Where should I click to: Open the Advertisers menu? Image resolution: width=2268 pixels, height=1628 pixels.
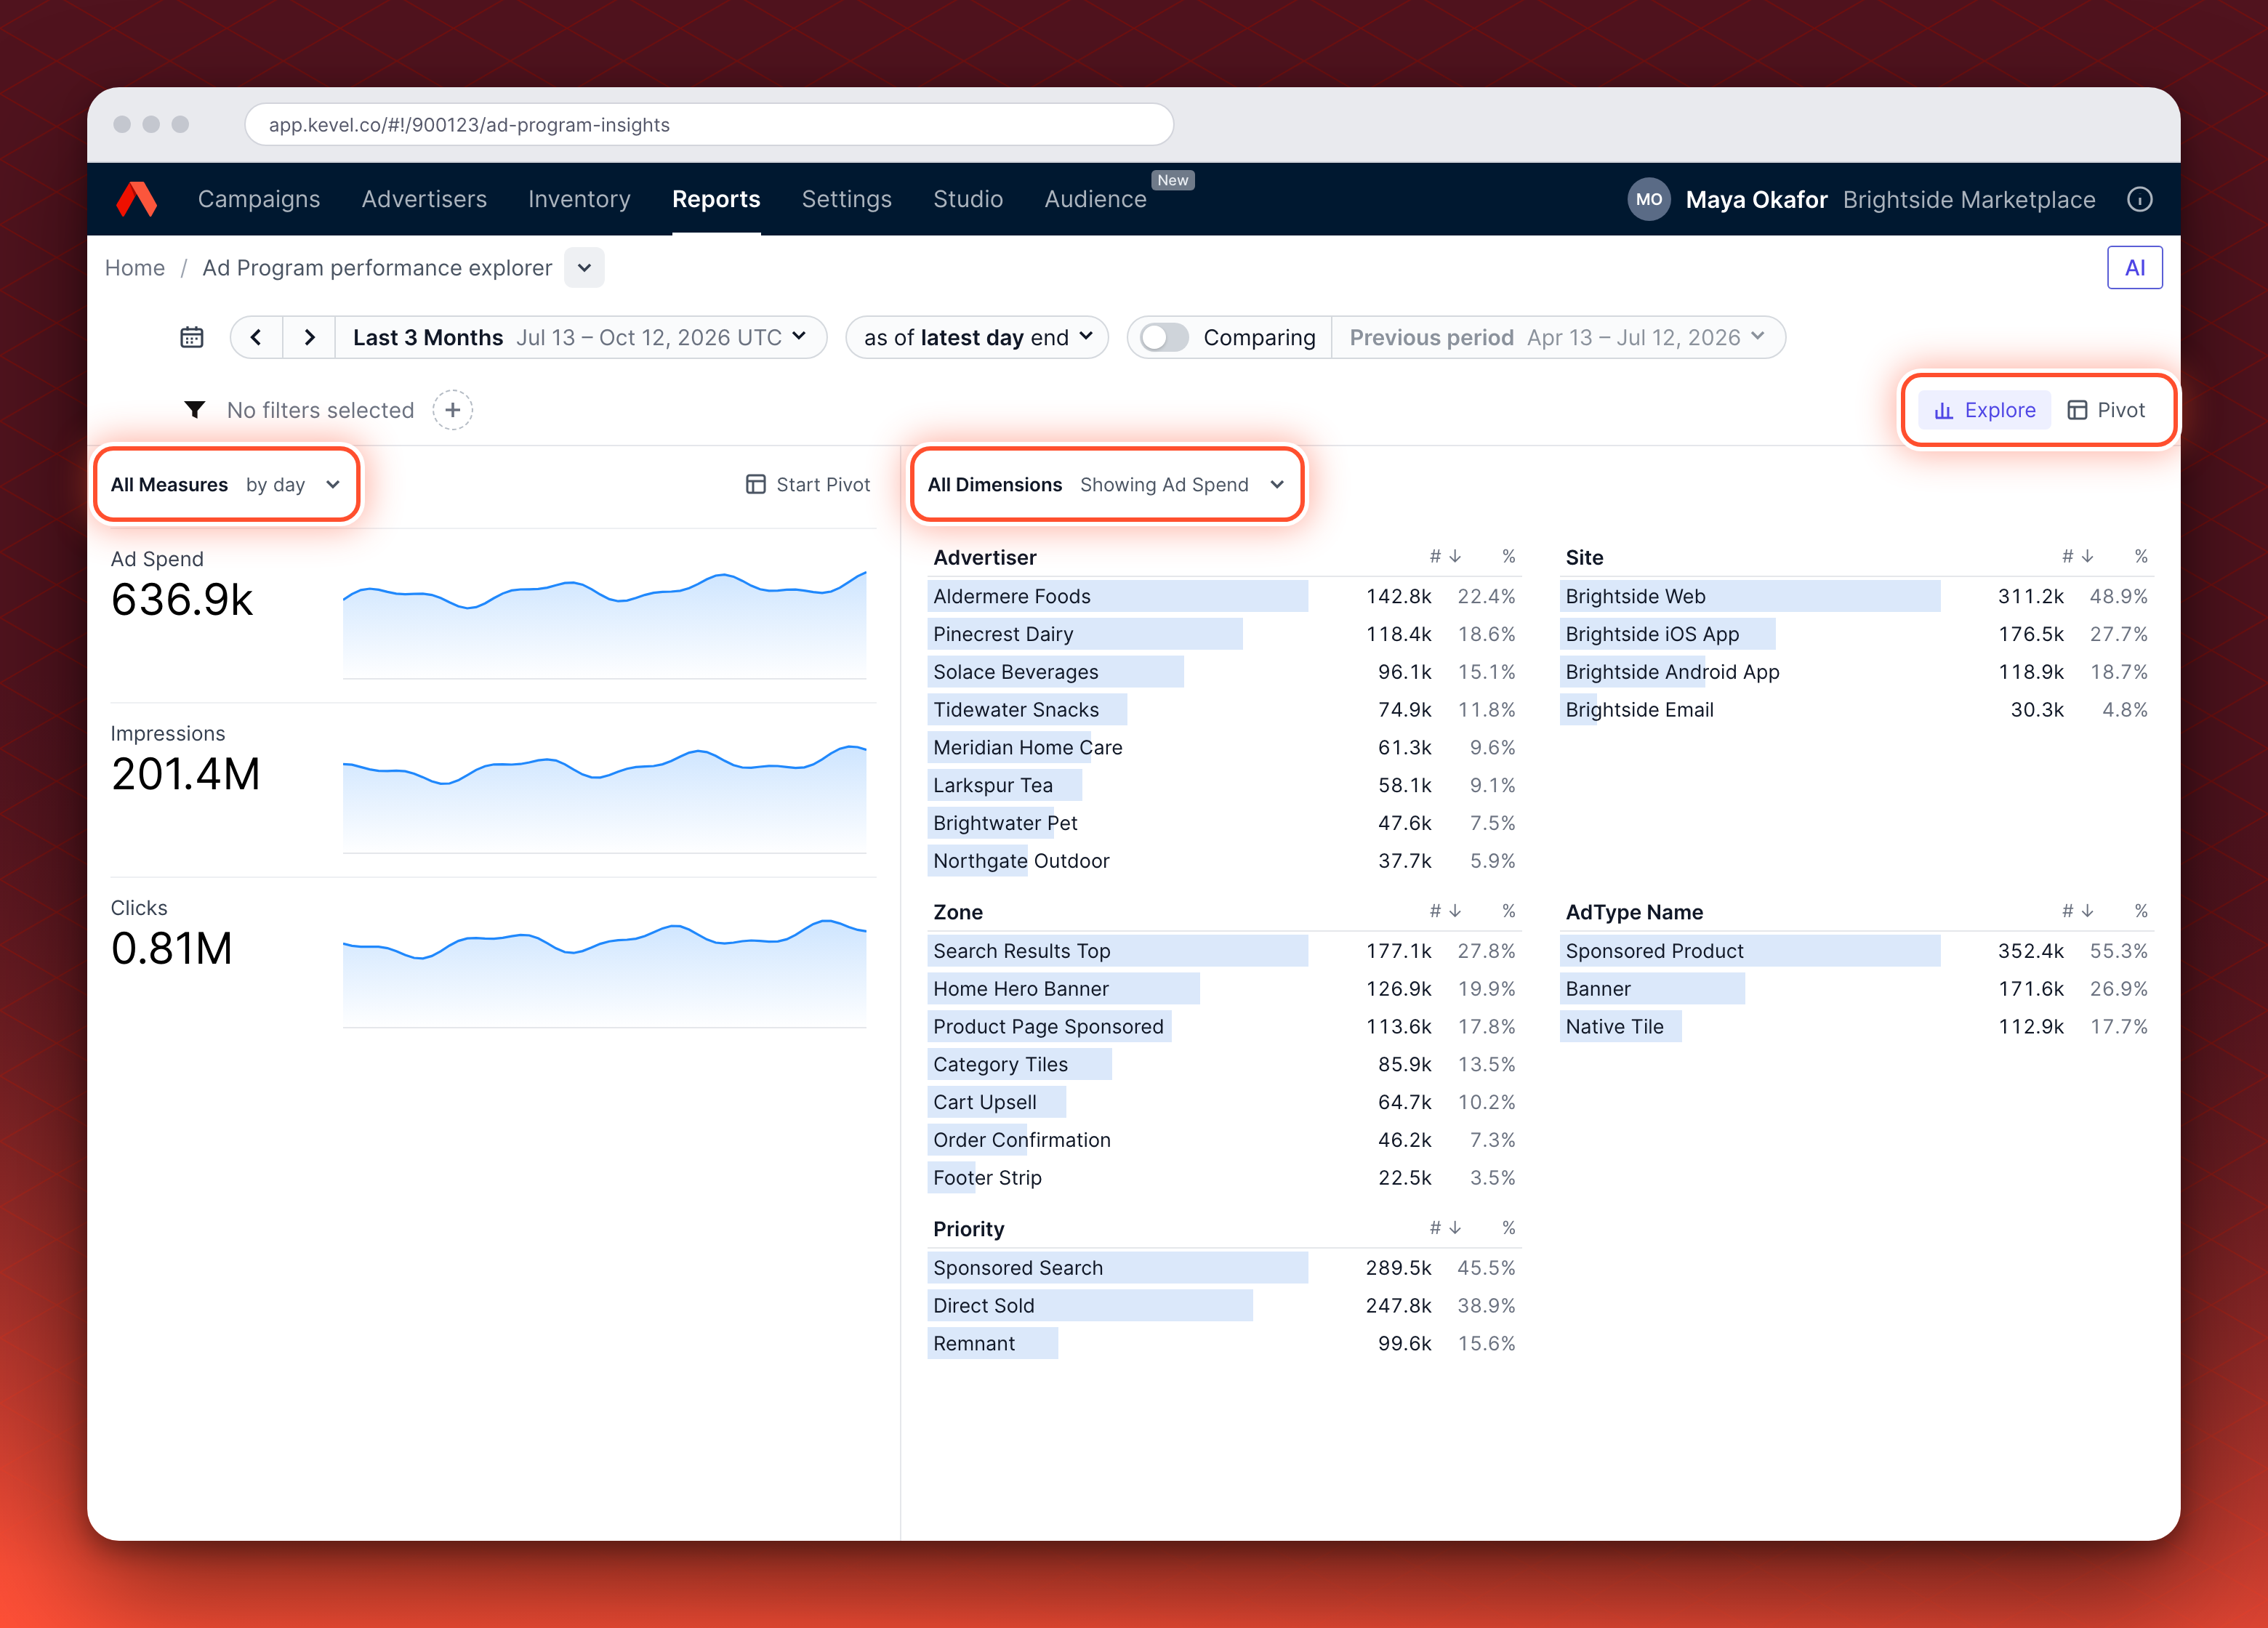(424, 199)
